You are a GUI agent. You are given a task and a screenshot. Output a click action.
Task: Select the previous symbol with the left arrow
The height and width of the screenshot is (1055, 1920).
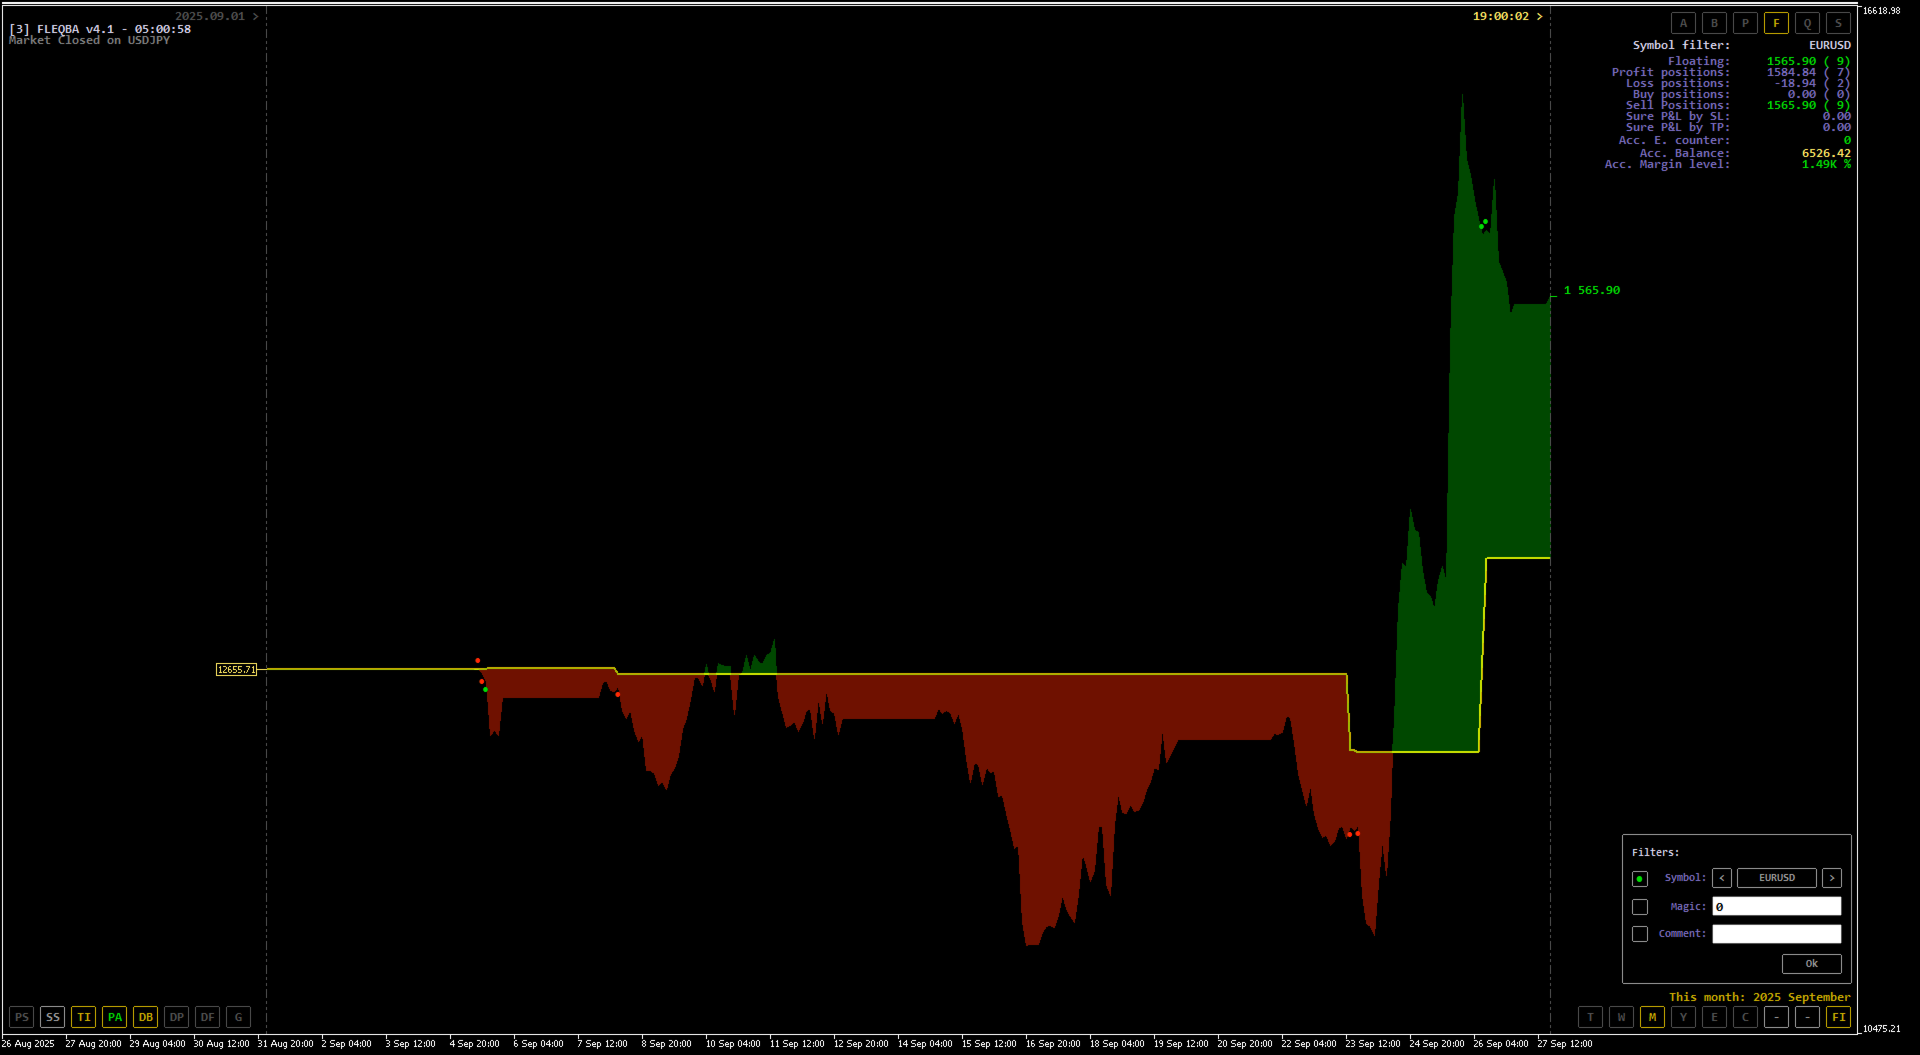pos(1722,878)
